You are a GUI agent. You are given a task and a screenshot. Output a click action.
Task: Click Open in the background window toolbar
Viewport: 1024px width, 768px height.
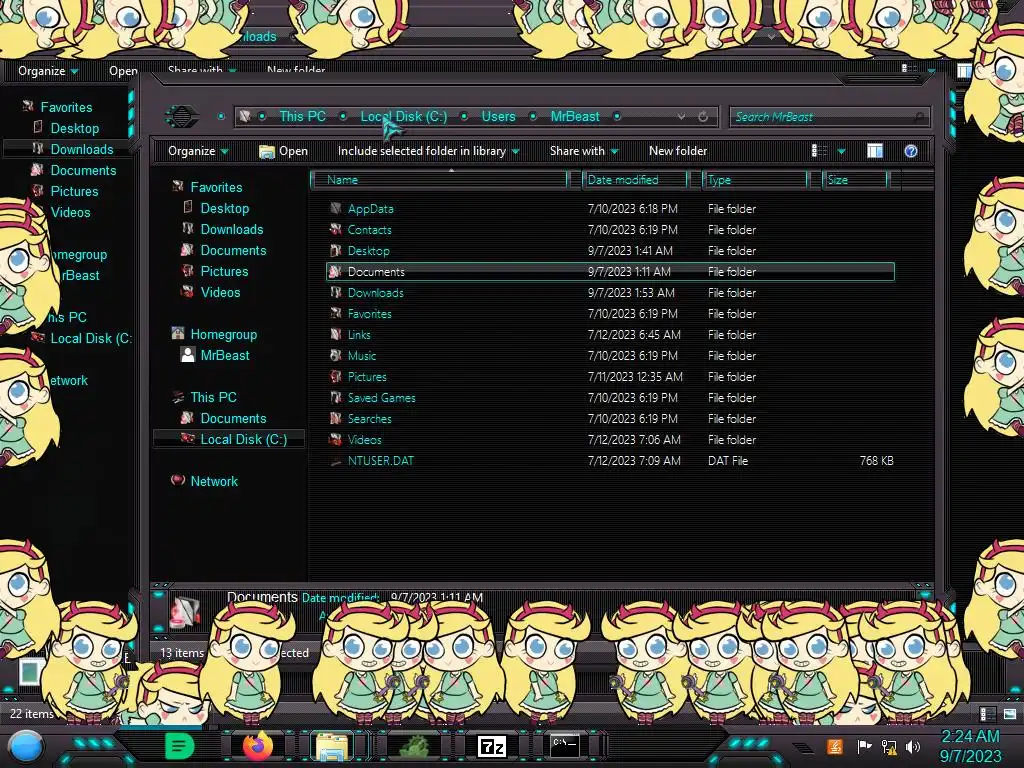[x=123, y=71]
